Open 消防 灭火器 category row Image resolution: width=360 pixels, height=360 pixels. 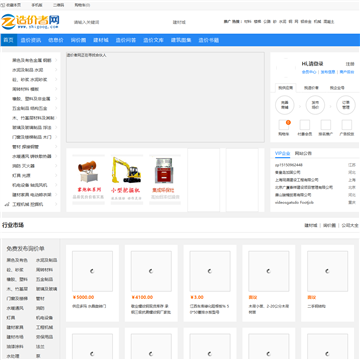coord(31,166)
